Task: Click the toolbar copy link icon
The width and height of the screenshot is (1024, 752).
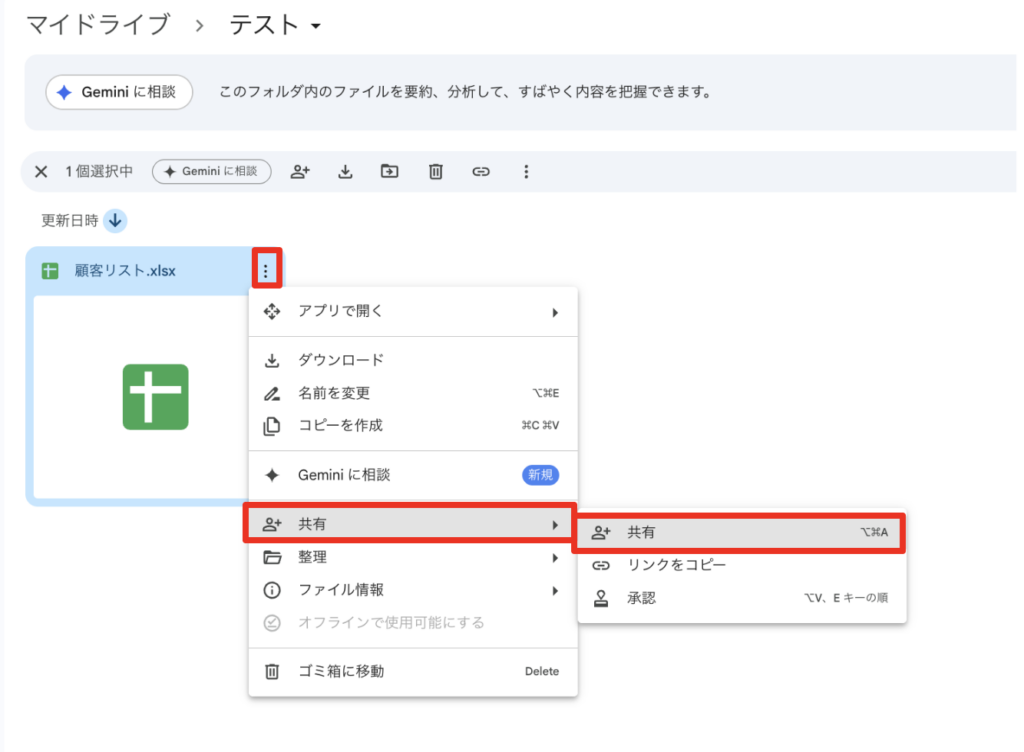Action: click(x=481, y=172)
